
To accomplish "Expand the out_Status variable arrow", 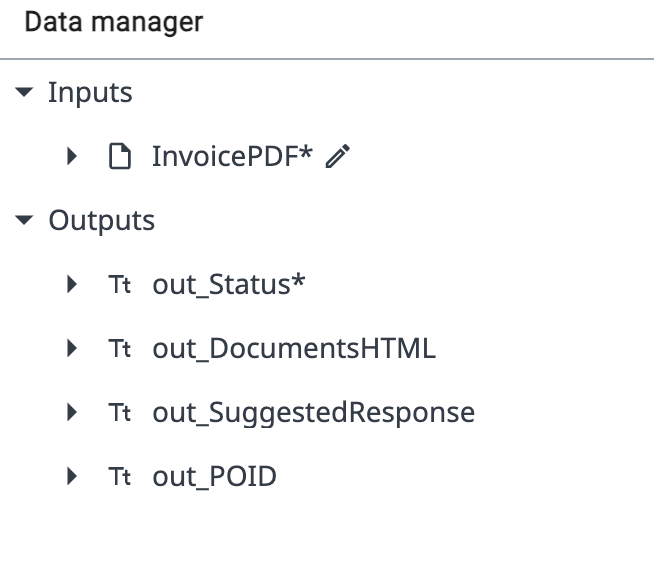I will 72,284.
